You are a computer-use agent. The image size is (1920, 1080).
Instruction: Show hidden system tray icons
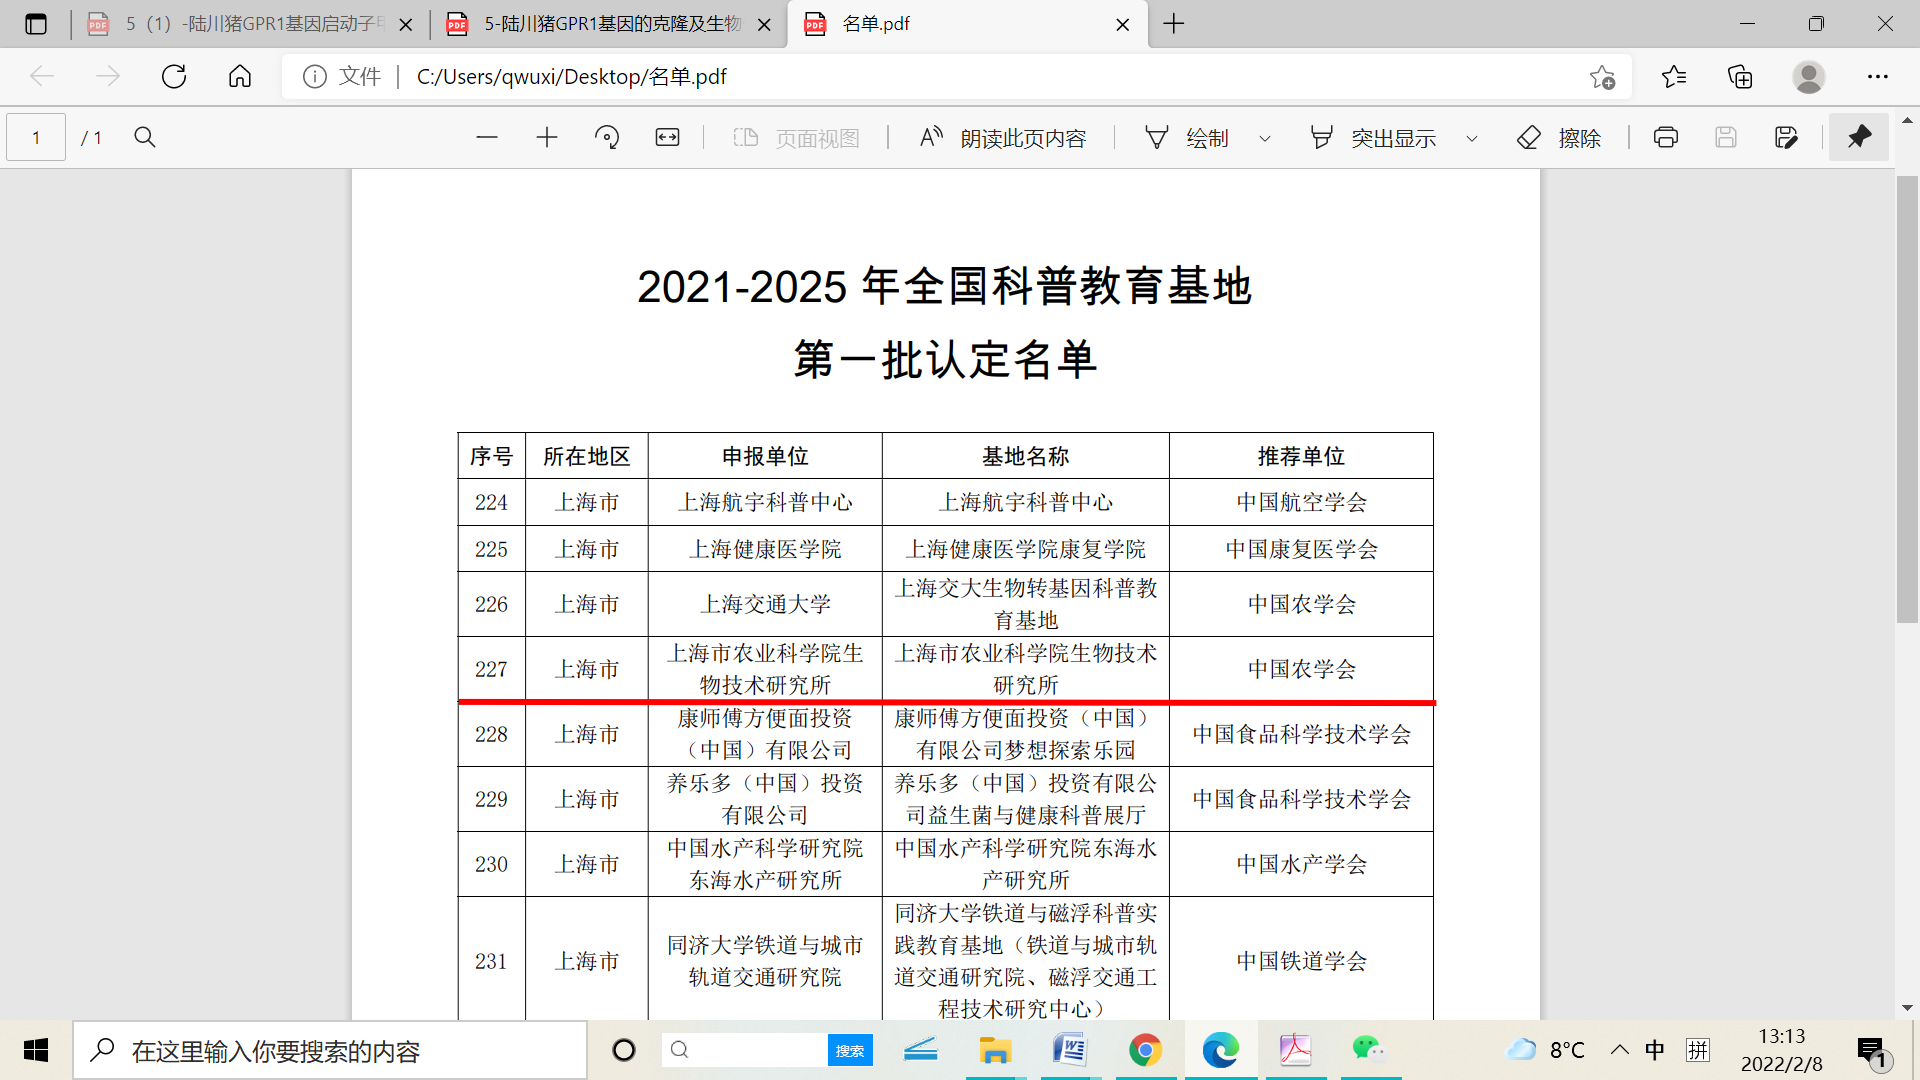pyautogui.click(x=1620, y=1050)
